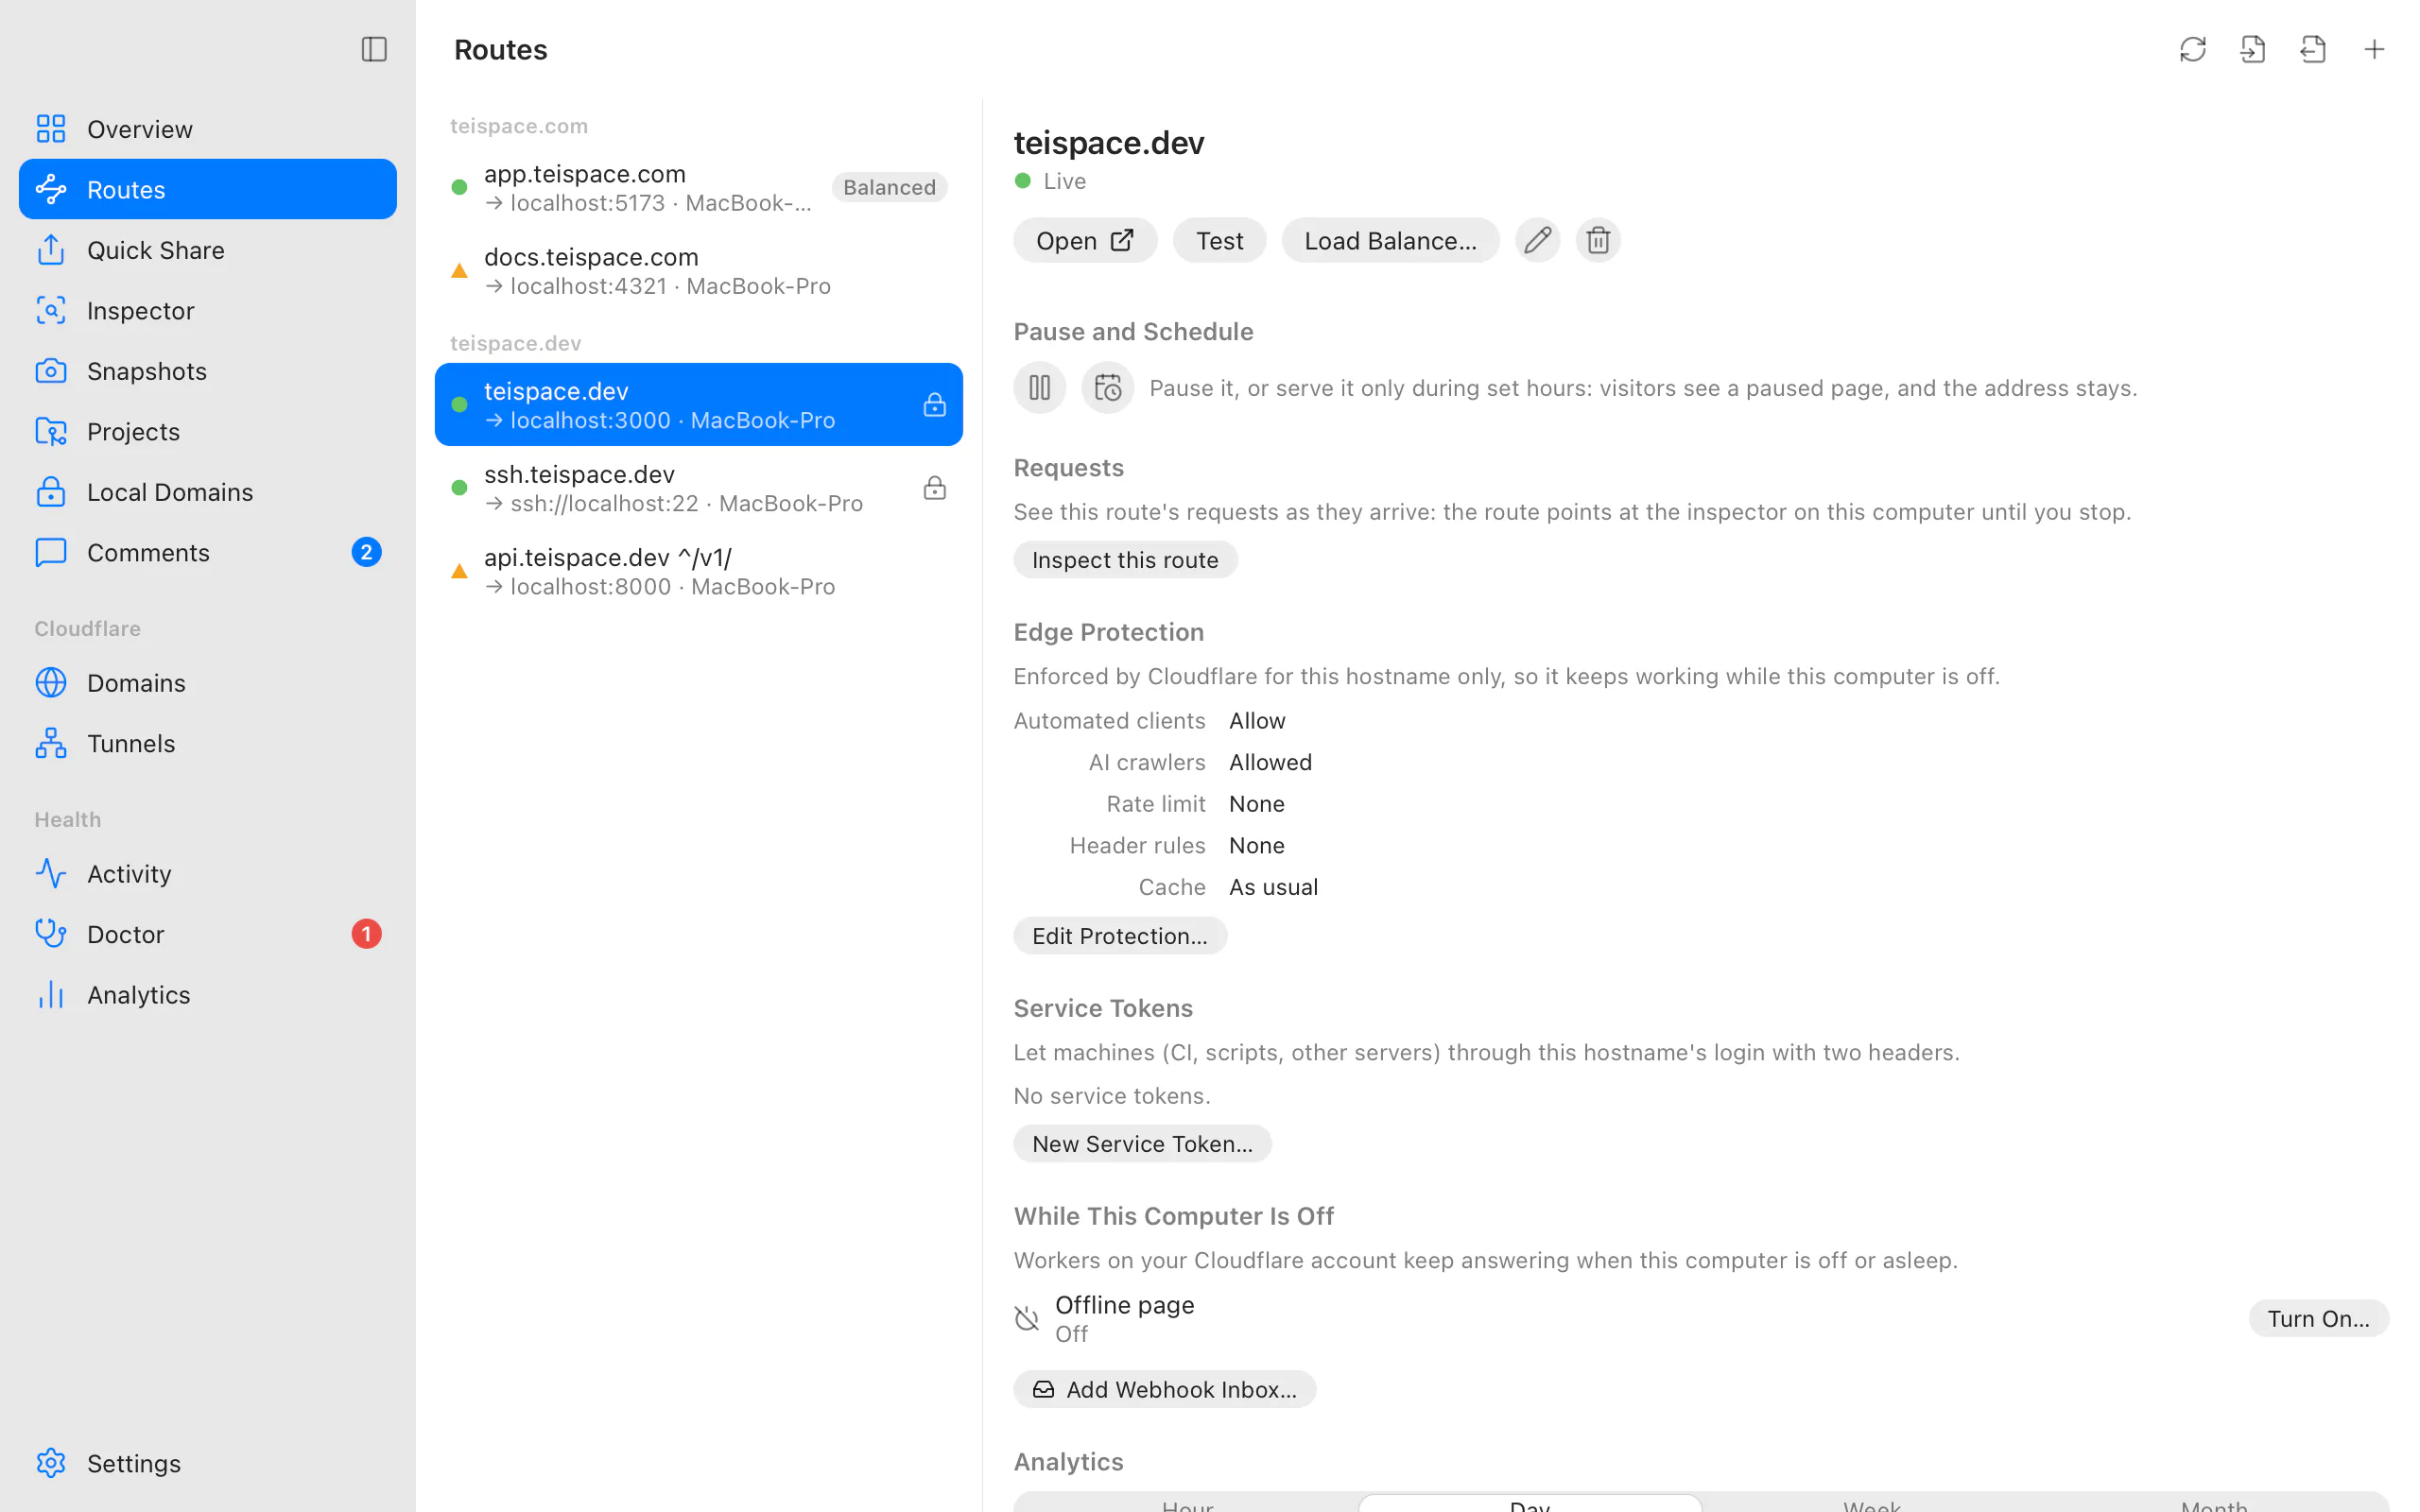This screenshot has height=1512, width=2420.
Task: Click Add Webhook Inbox... button
Action: (x=1164, y=1389)
